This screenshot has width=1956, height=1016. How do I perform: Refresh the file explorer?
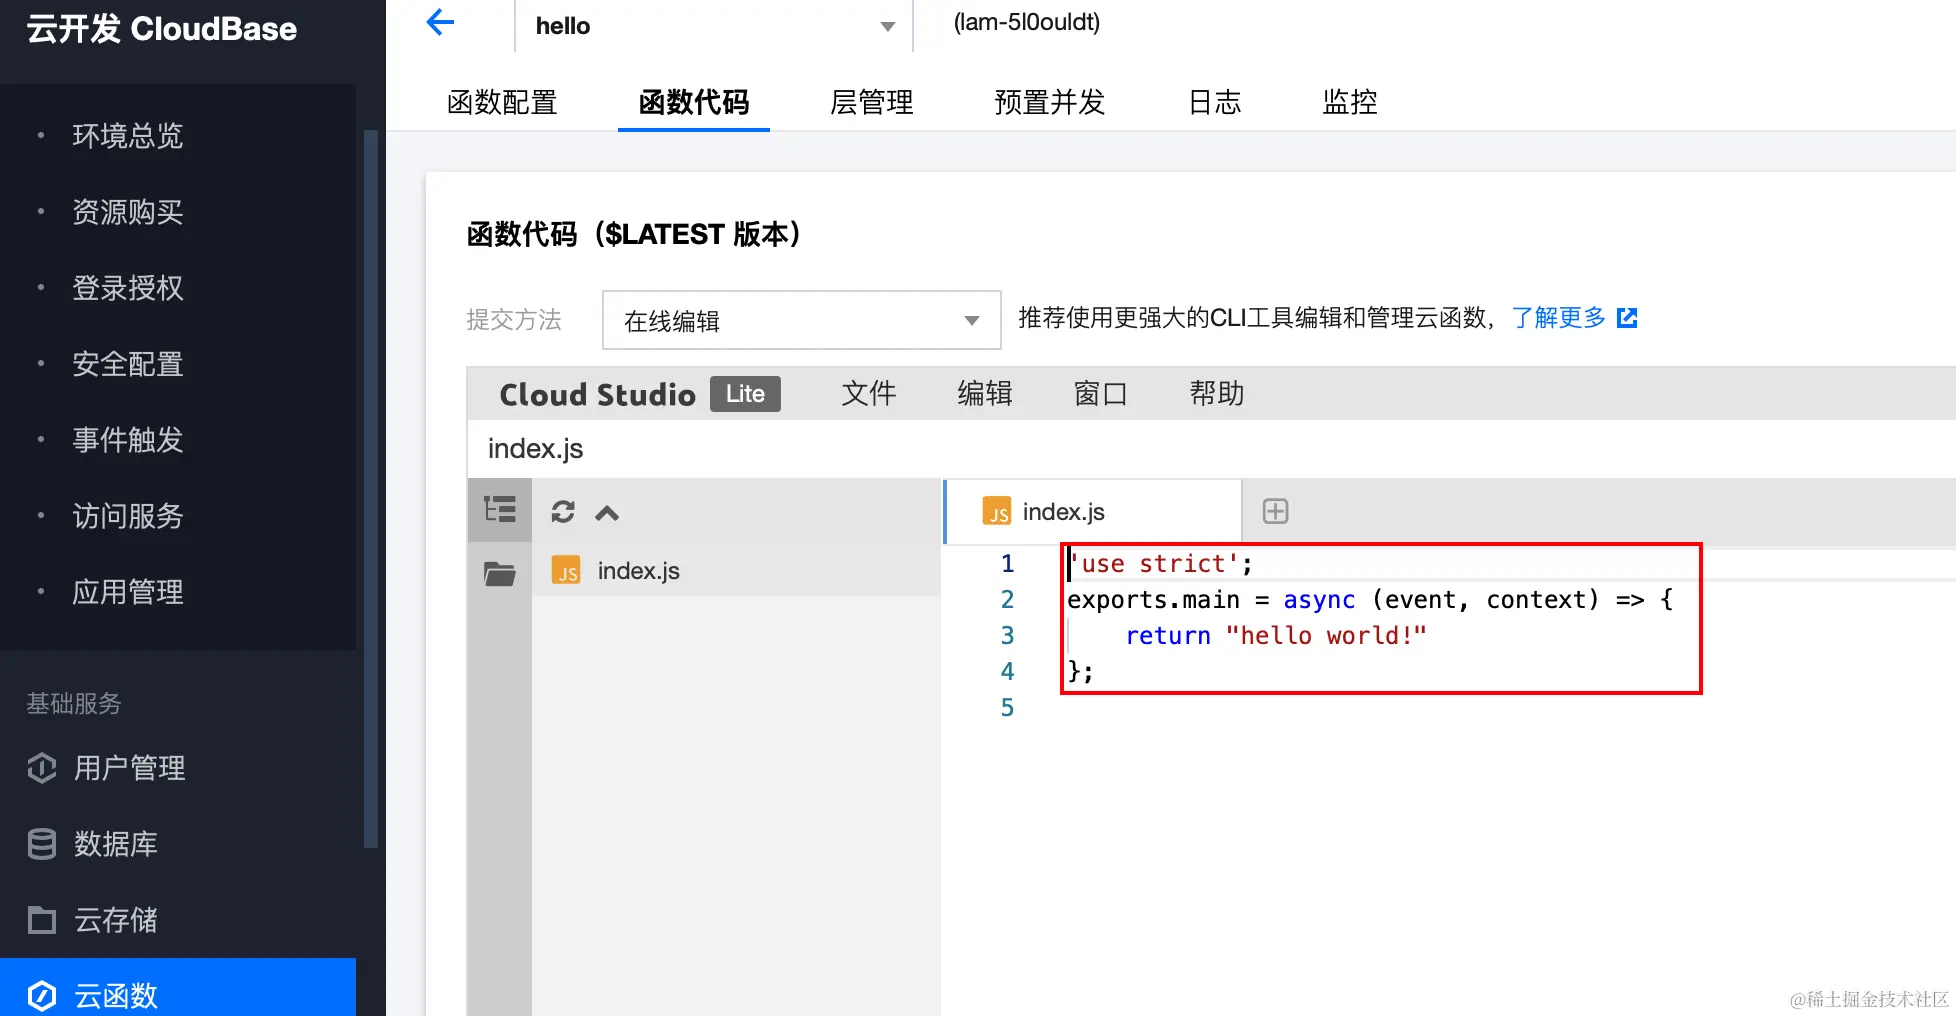563,512
